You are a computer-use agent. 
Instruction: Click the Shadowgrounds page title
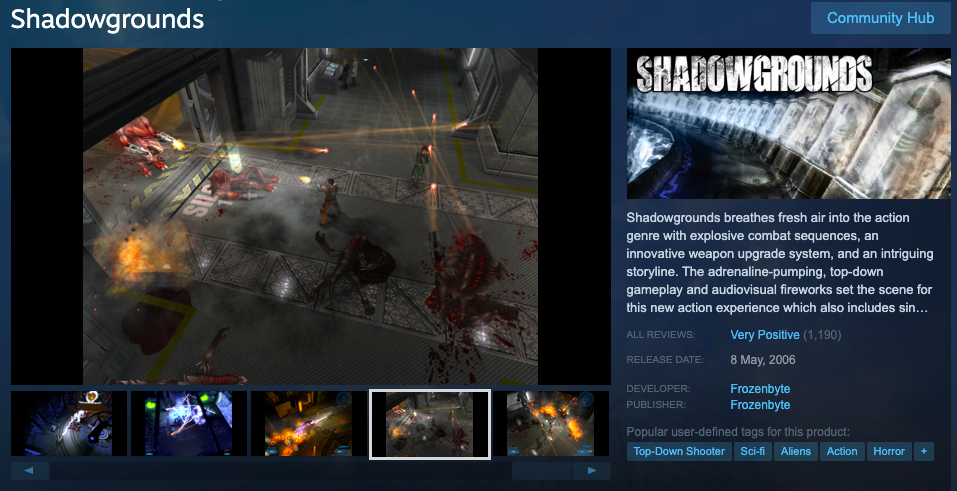coord(107,19)
